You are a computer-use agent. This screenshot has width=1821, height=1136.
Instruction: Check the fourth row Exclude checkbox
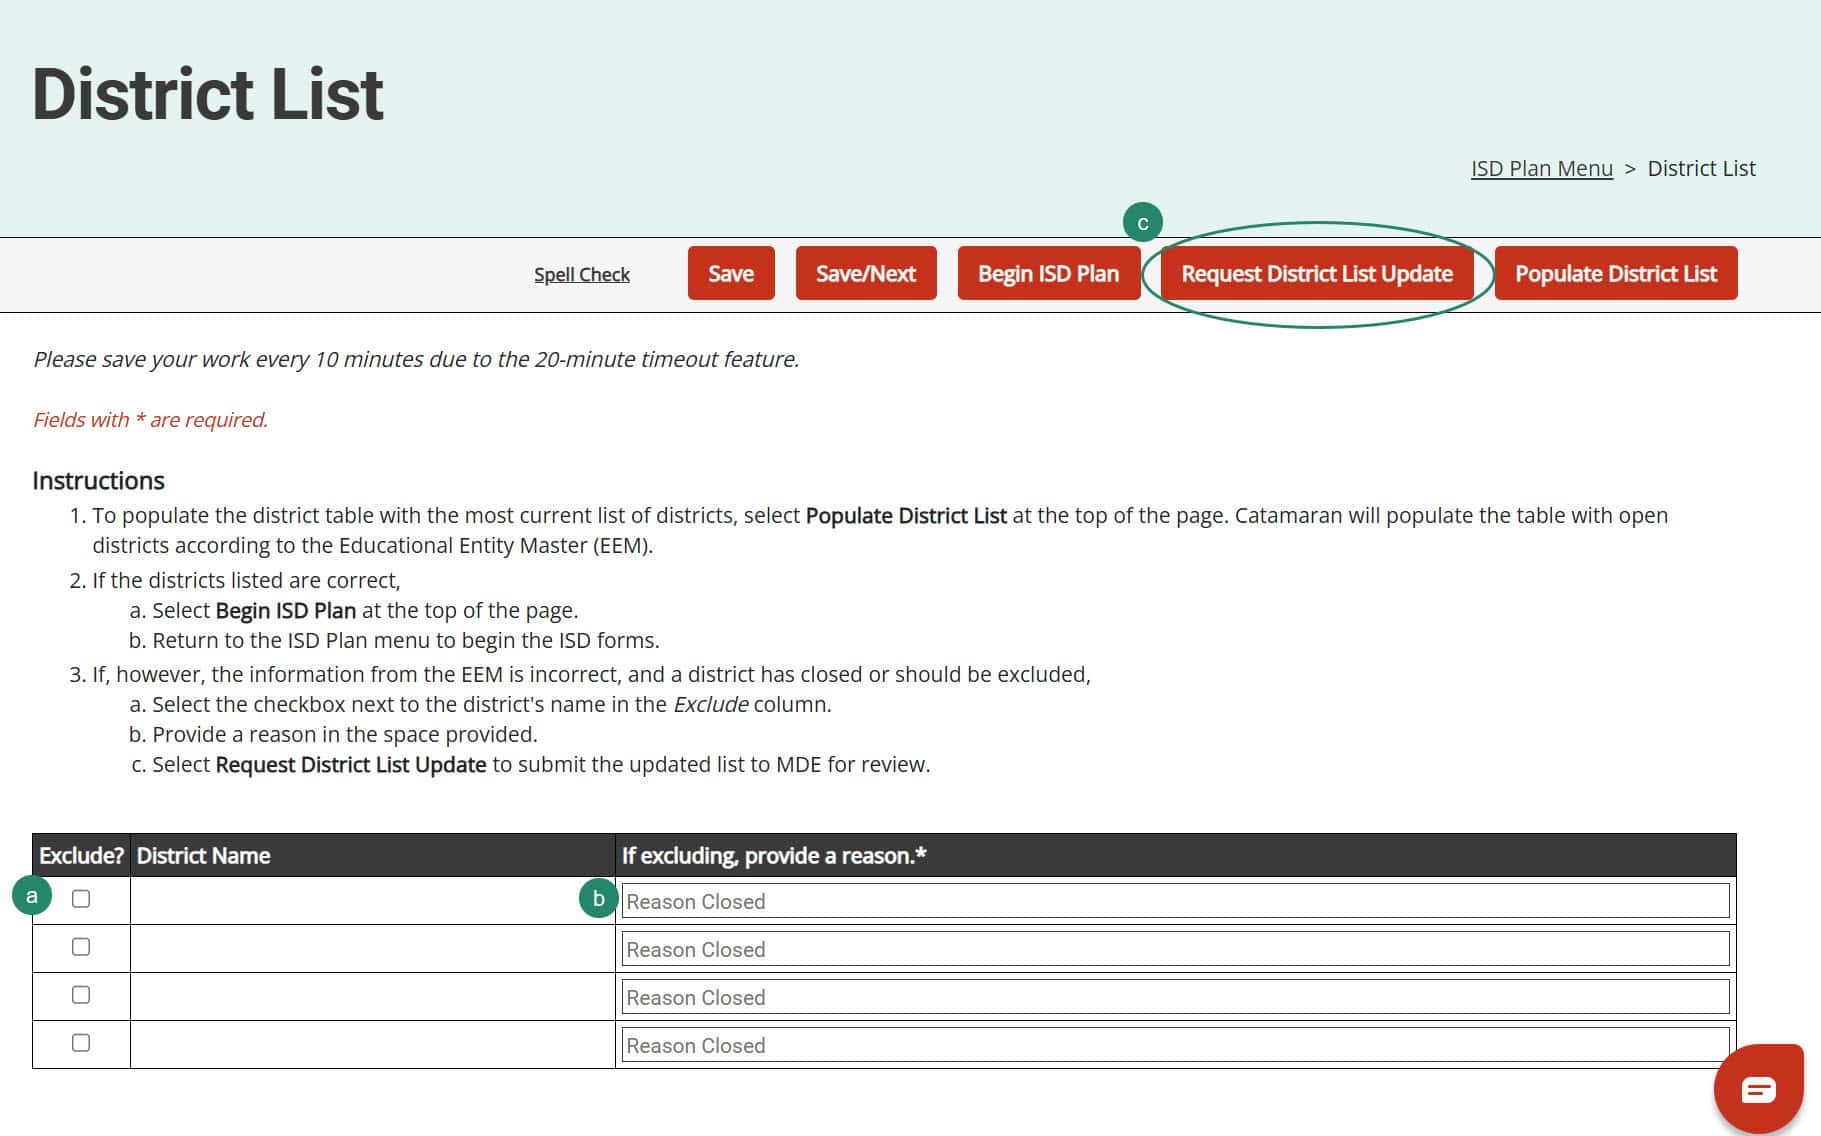point(81,1043)
